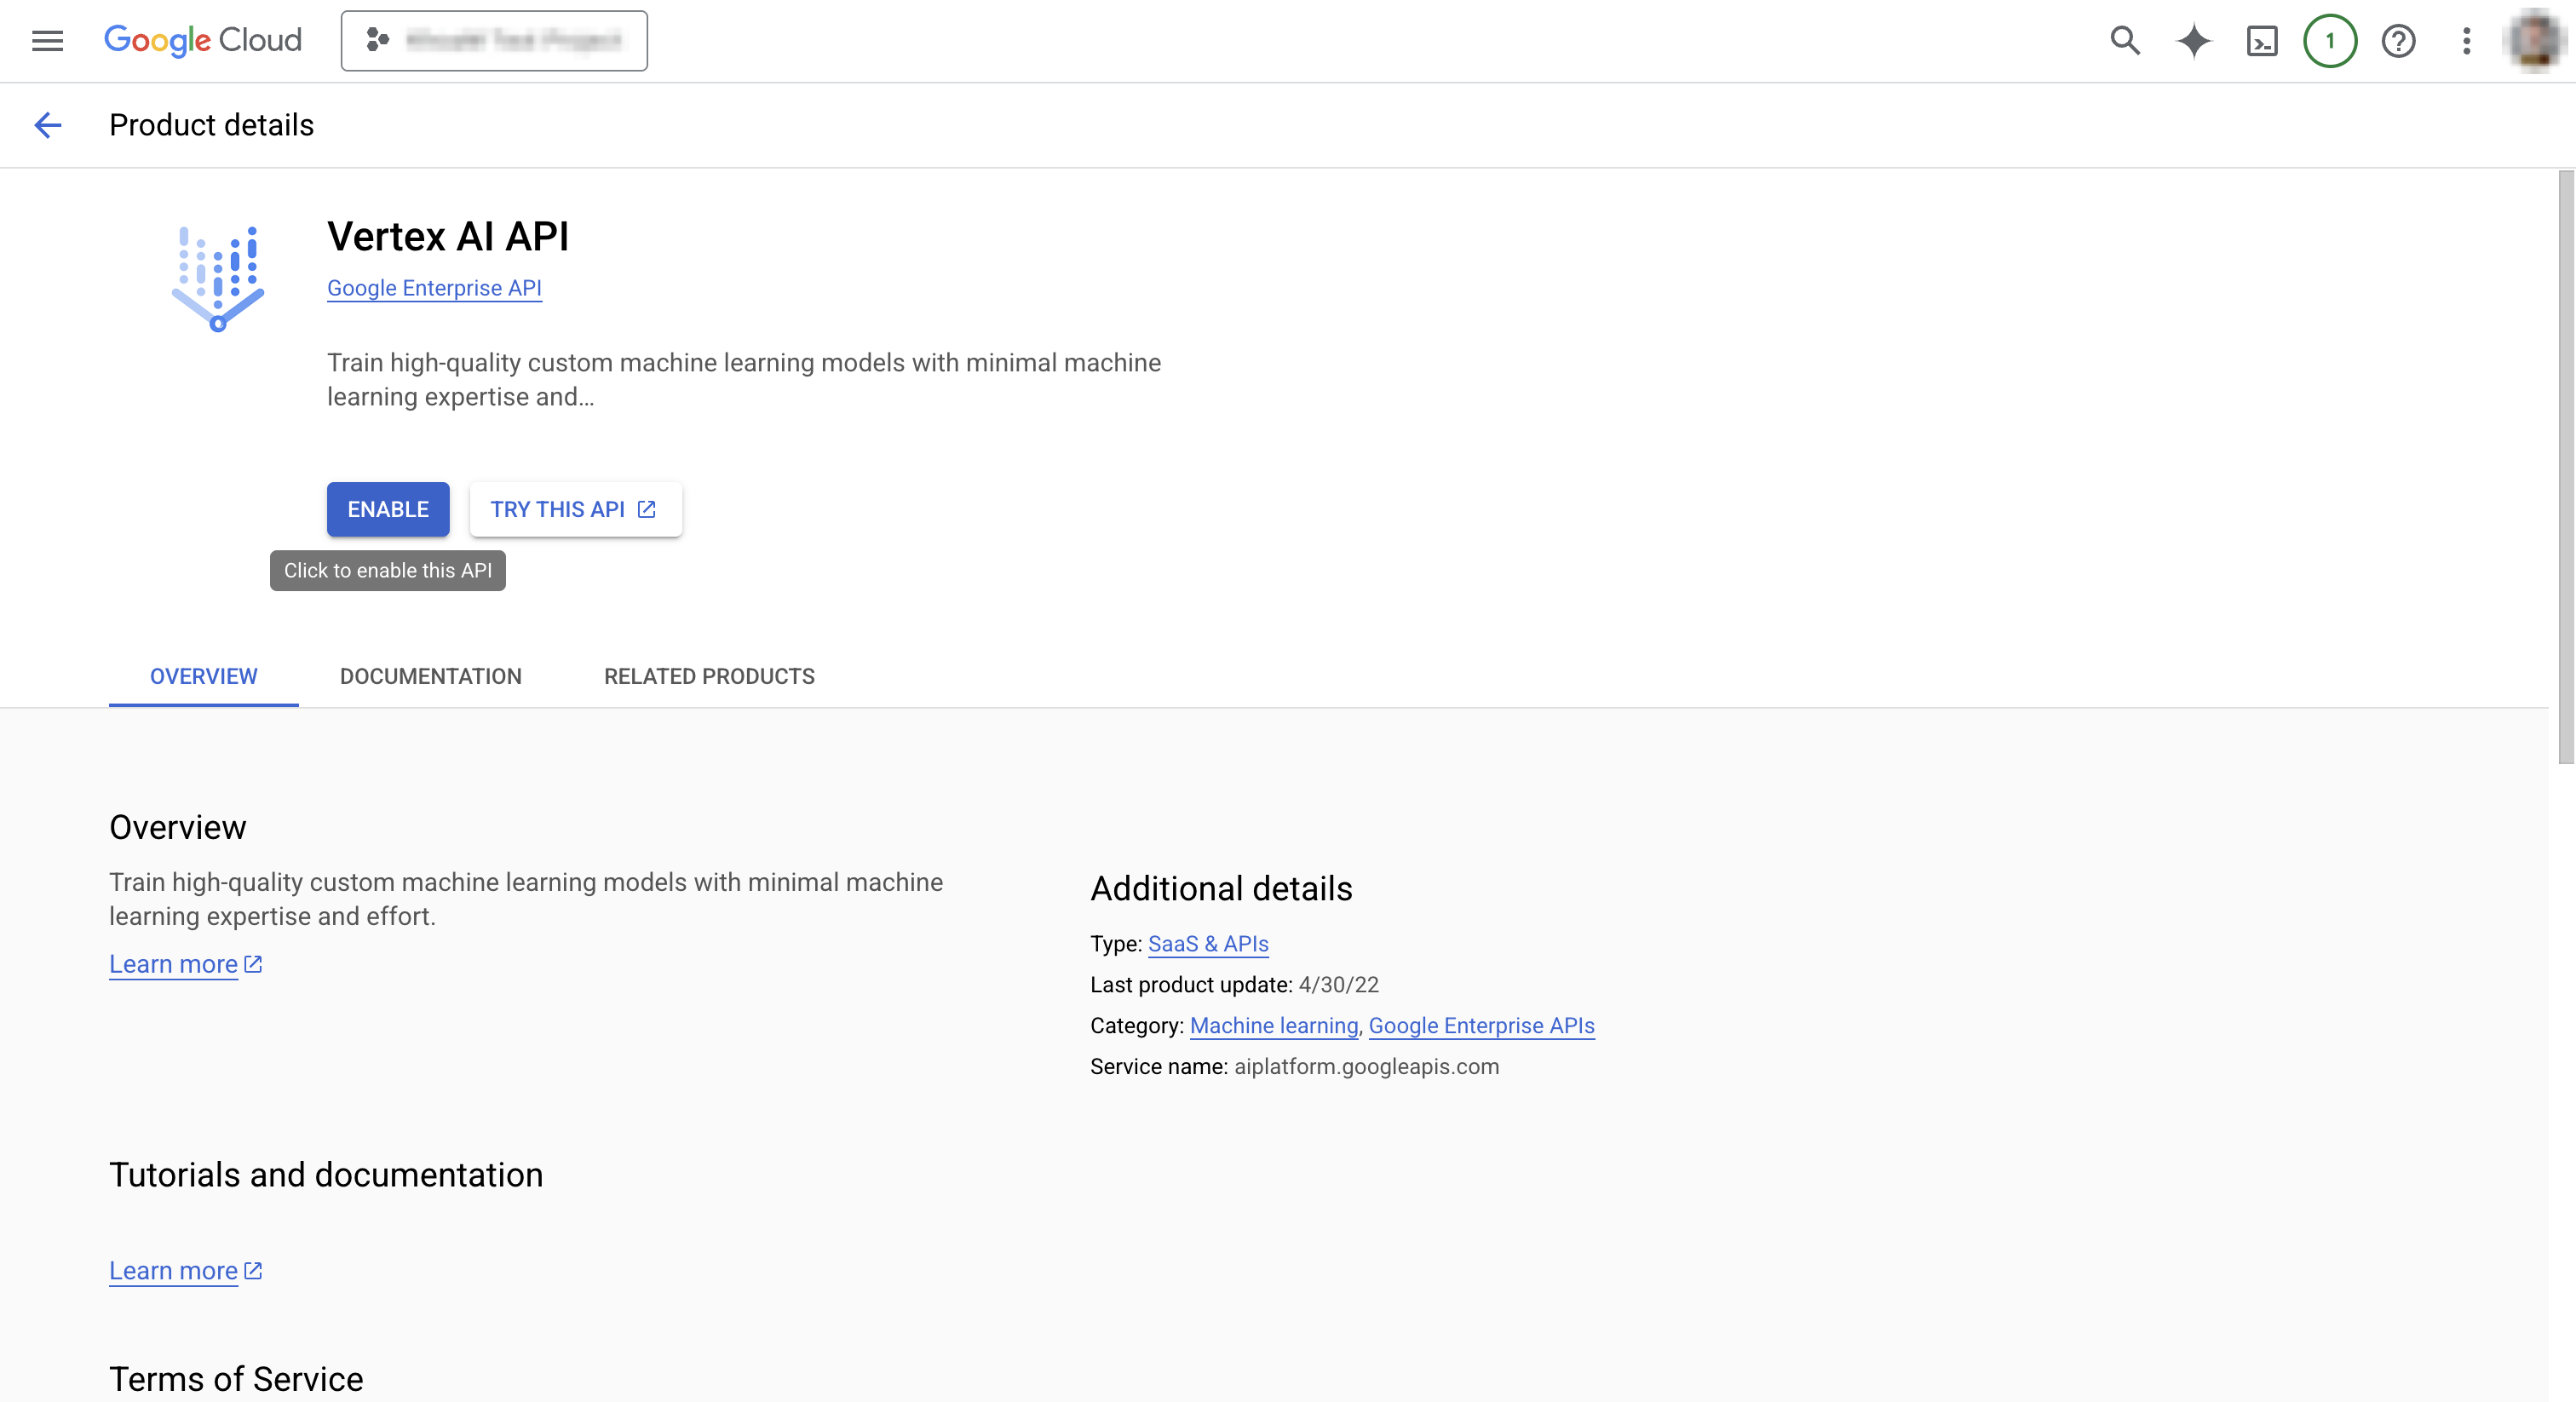2576x1402 pixels.
Task: Open the Gemini AI sparkle assistant
Action: pyautogui.click(x=2193, y=41)
